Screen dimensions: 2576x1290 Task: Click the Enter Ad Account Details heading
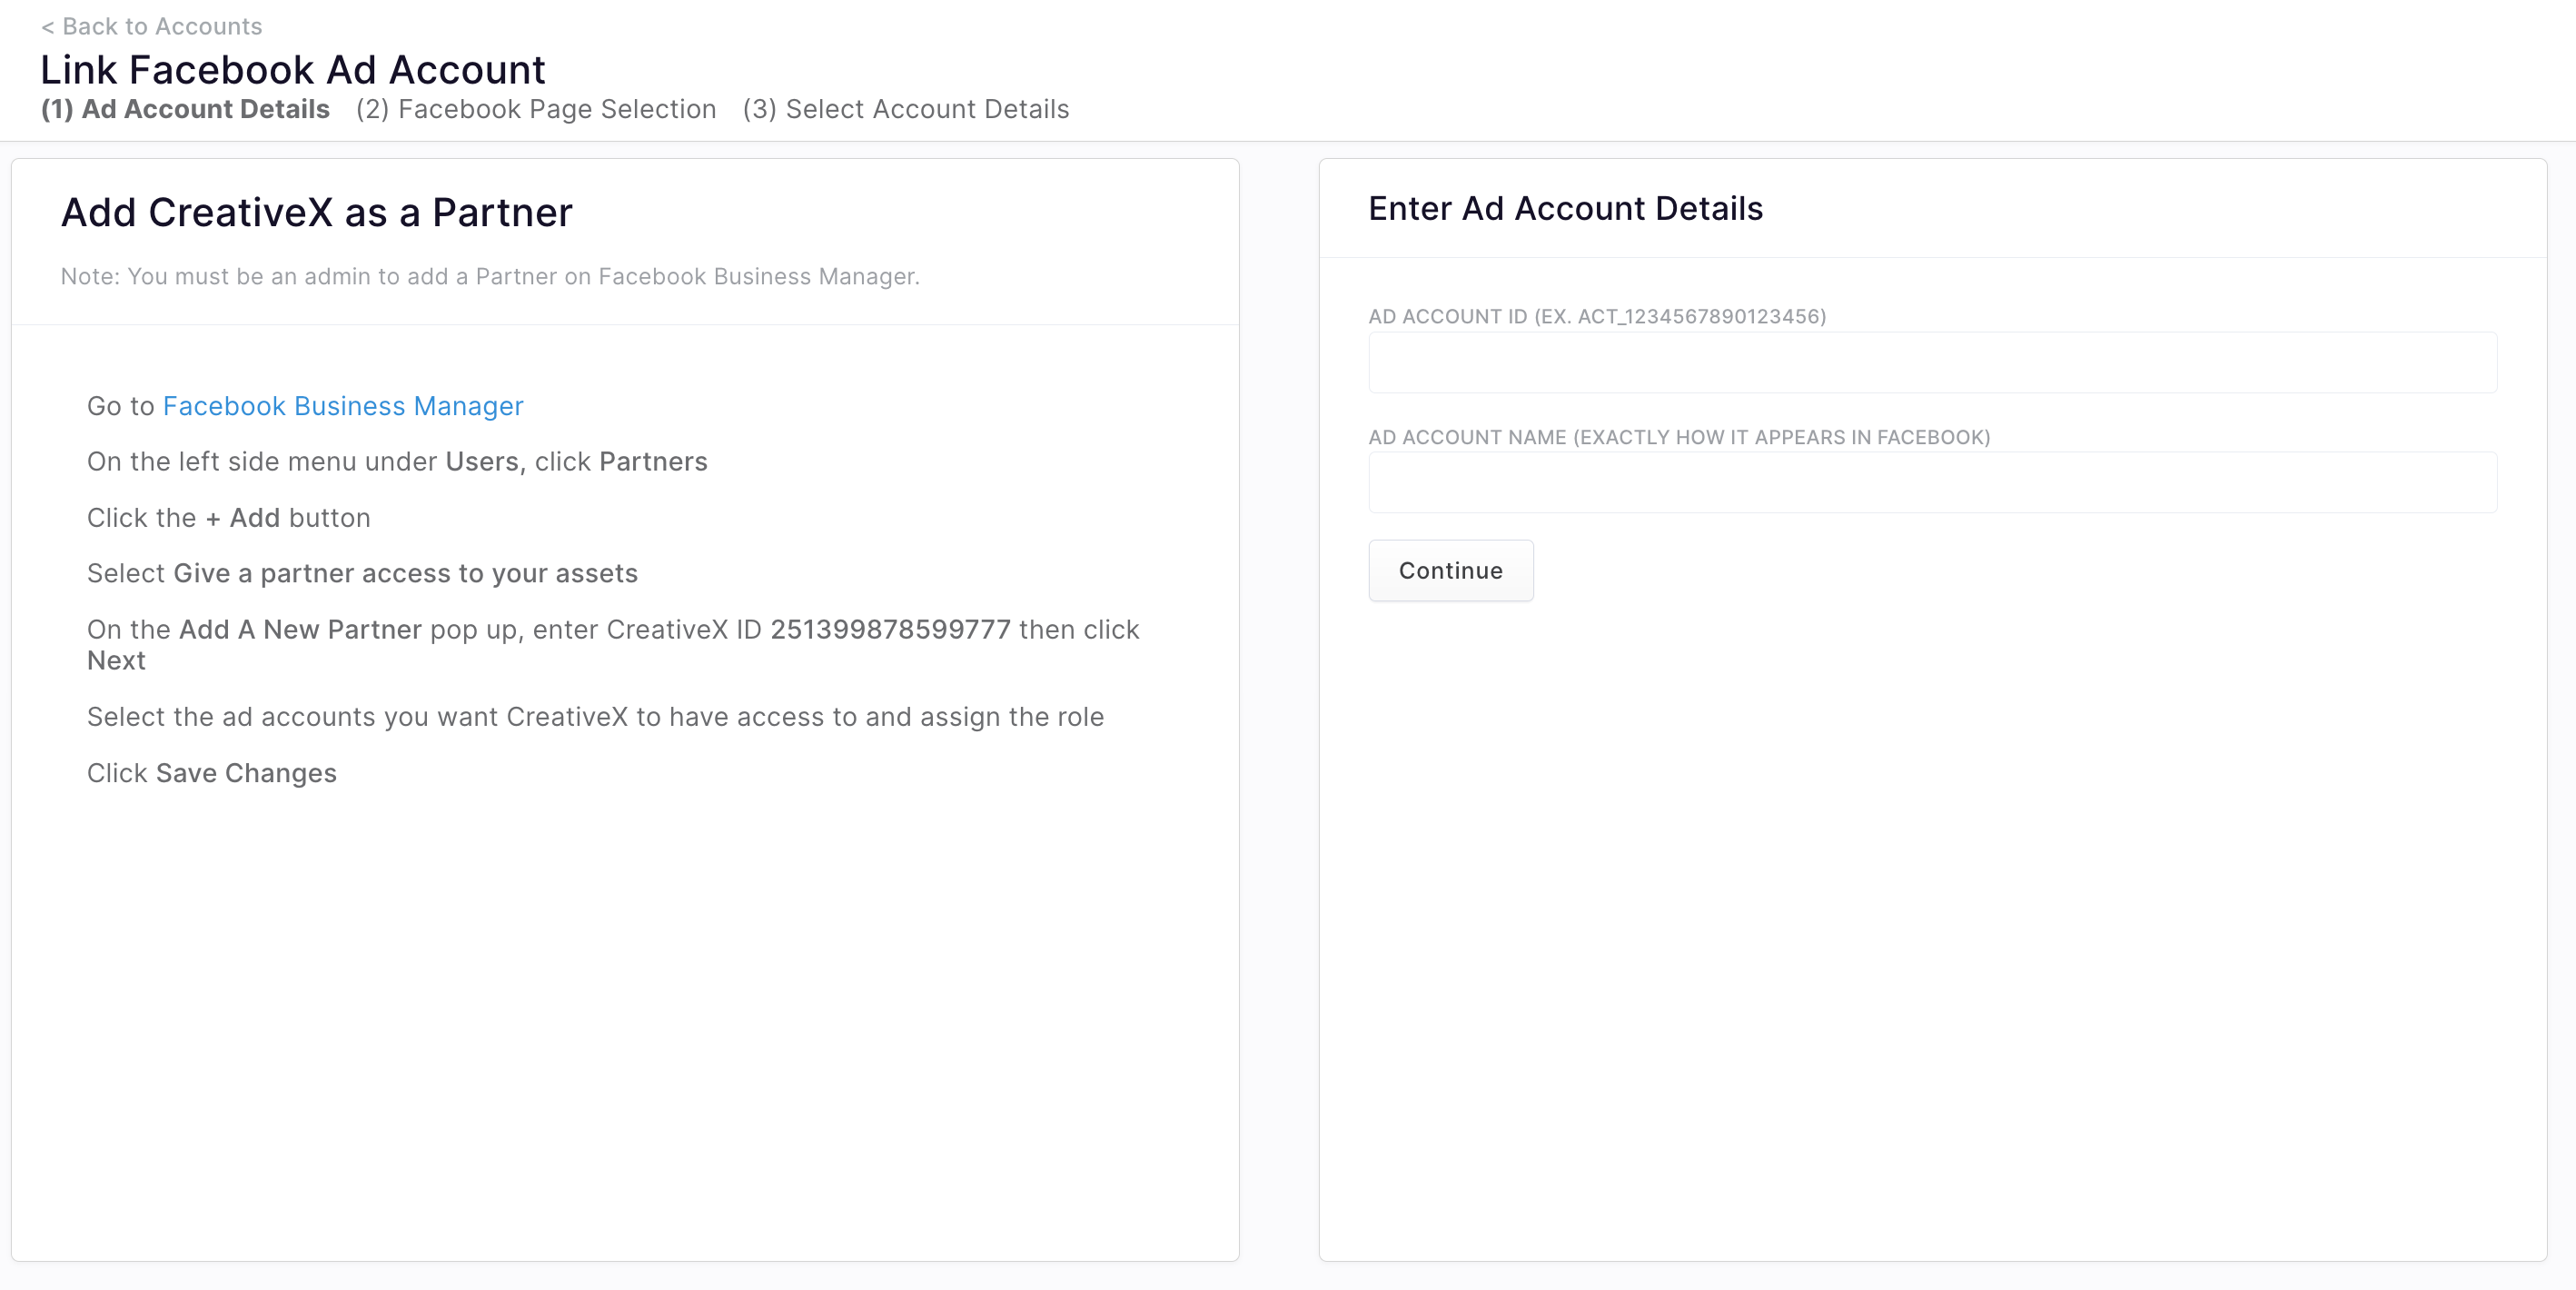coord(1565,208)
